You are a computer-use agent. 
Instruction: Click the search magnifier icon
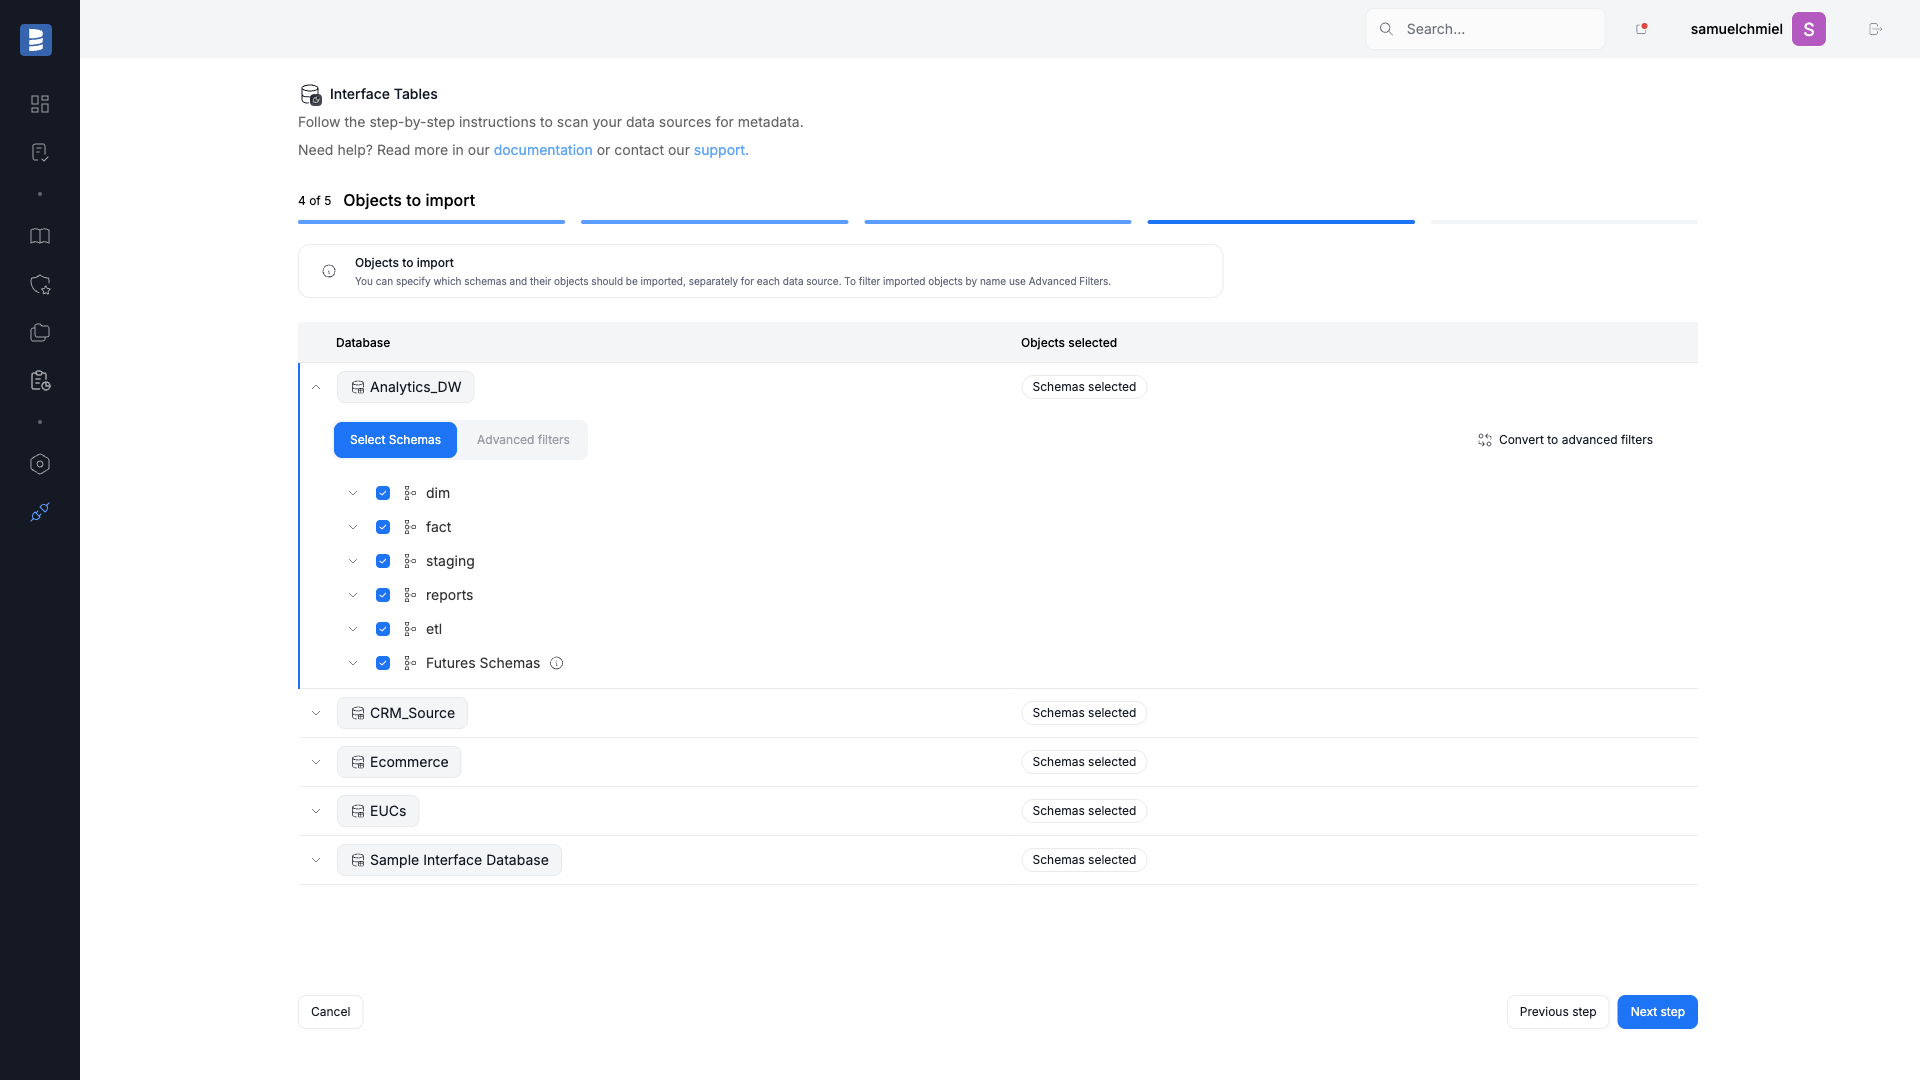point(1386,29)
